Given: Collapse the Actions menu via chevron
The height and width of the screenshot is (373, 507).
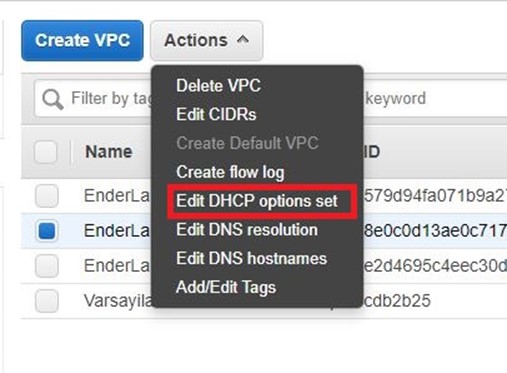Looking at the screenshot, I should [243, 40].
